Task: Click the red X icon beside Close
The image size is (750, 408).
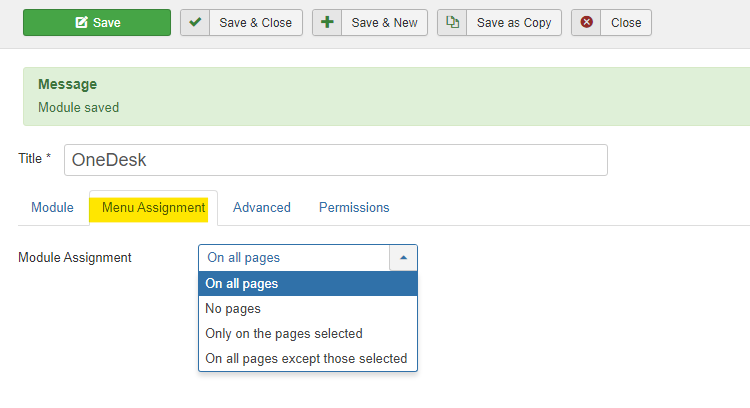Action: click(x=586, y=22)
